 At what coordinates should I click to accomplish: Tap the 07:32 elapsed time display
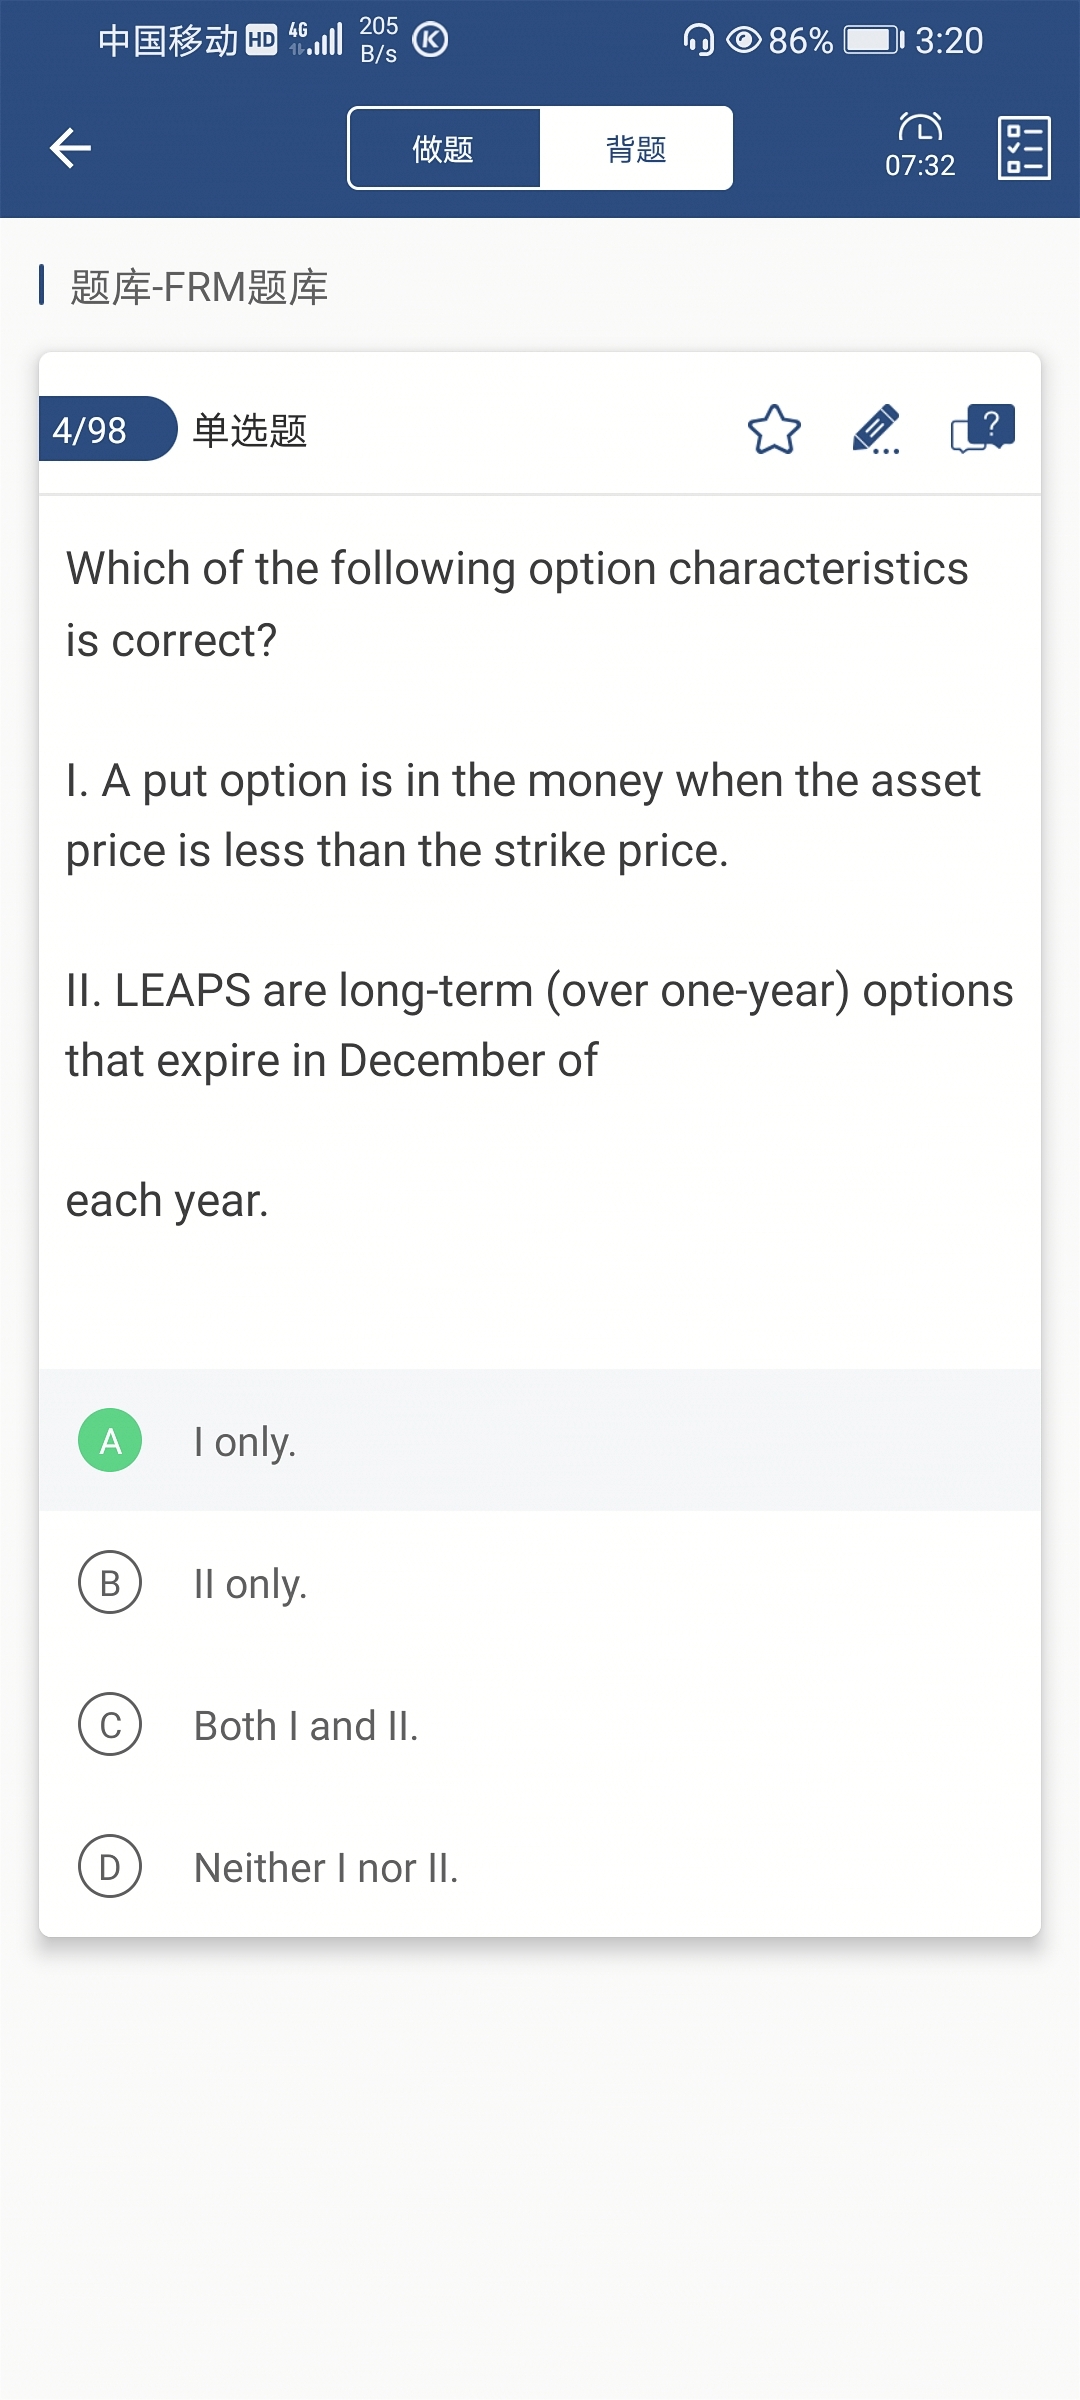coord(920,166)
